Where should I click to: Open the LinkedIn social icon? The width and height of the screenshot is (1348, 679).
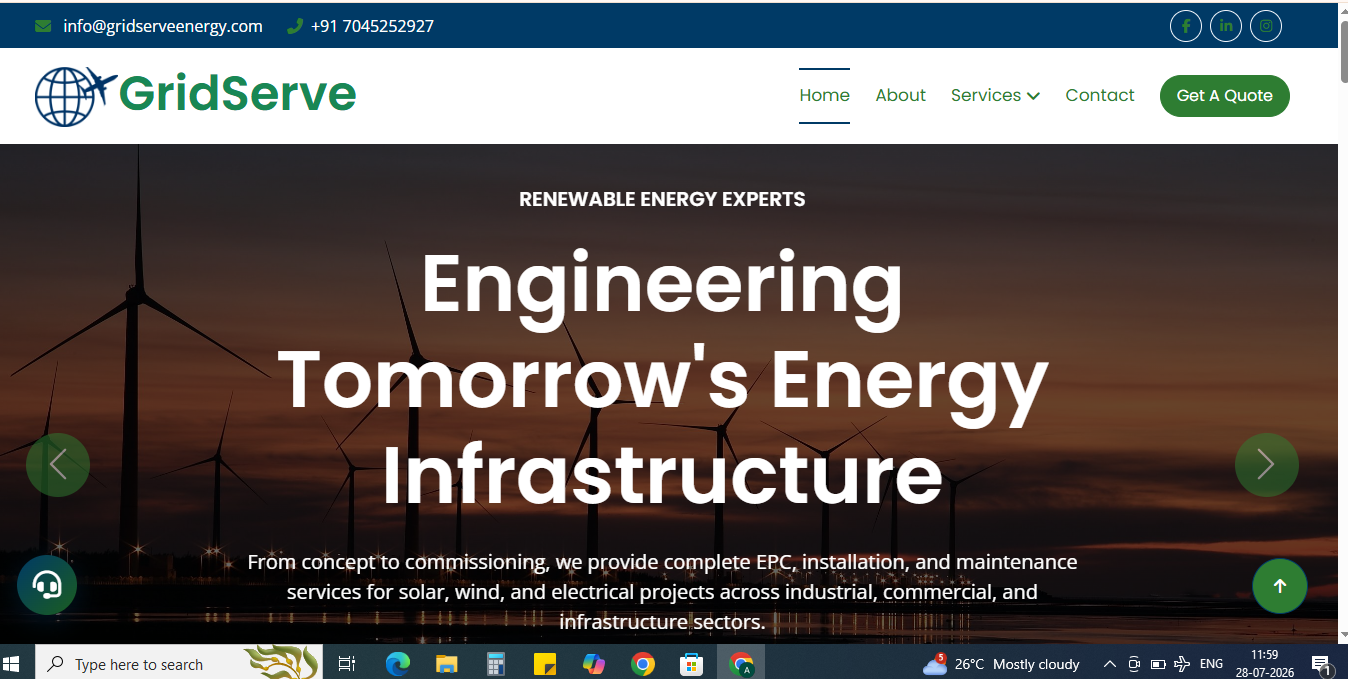(1226, 26)
